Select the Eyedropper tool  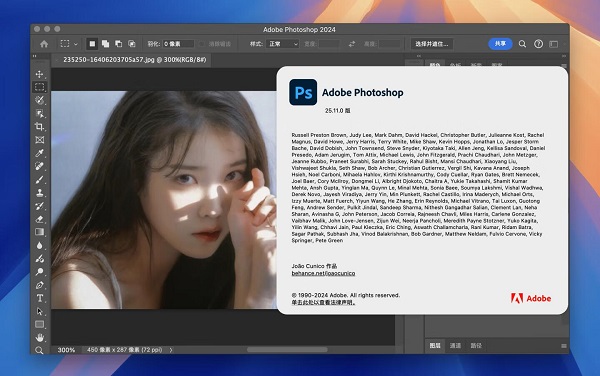click(39, 153)
